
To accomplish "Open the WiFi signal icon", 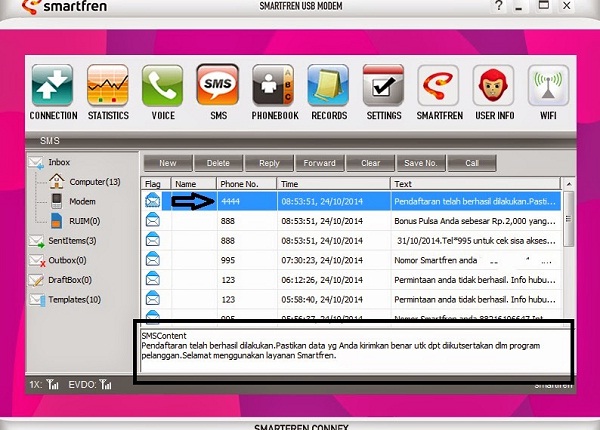I will tap(547, 87).
